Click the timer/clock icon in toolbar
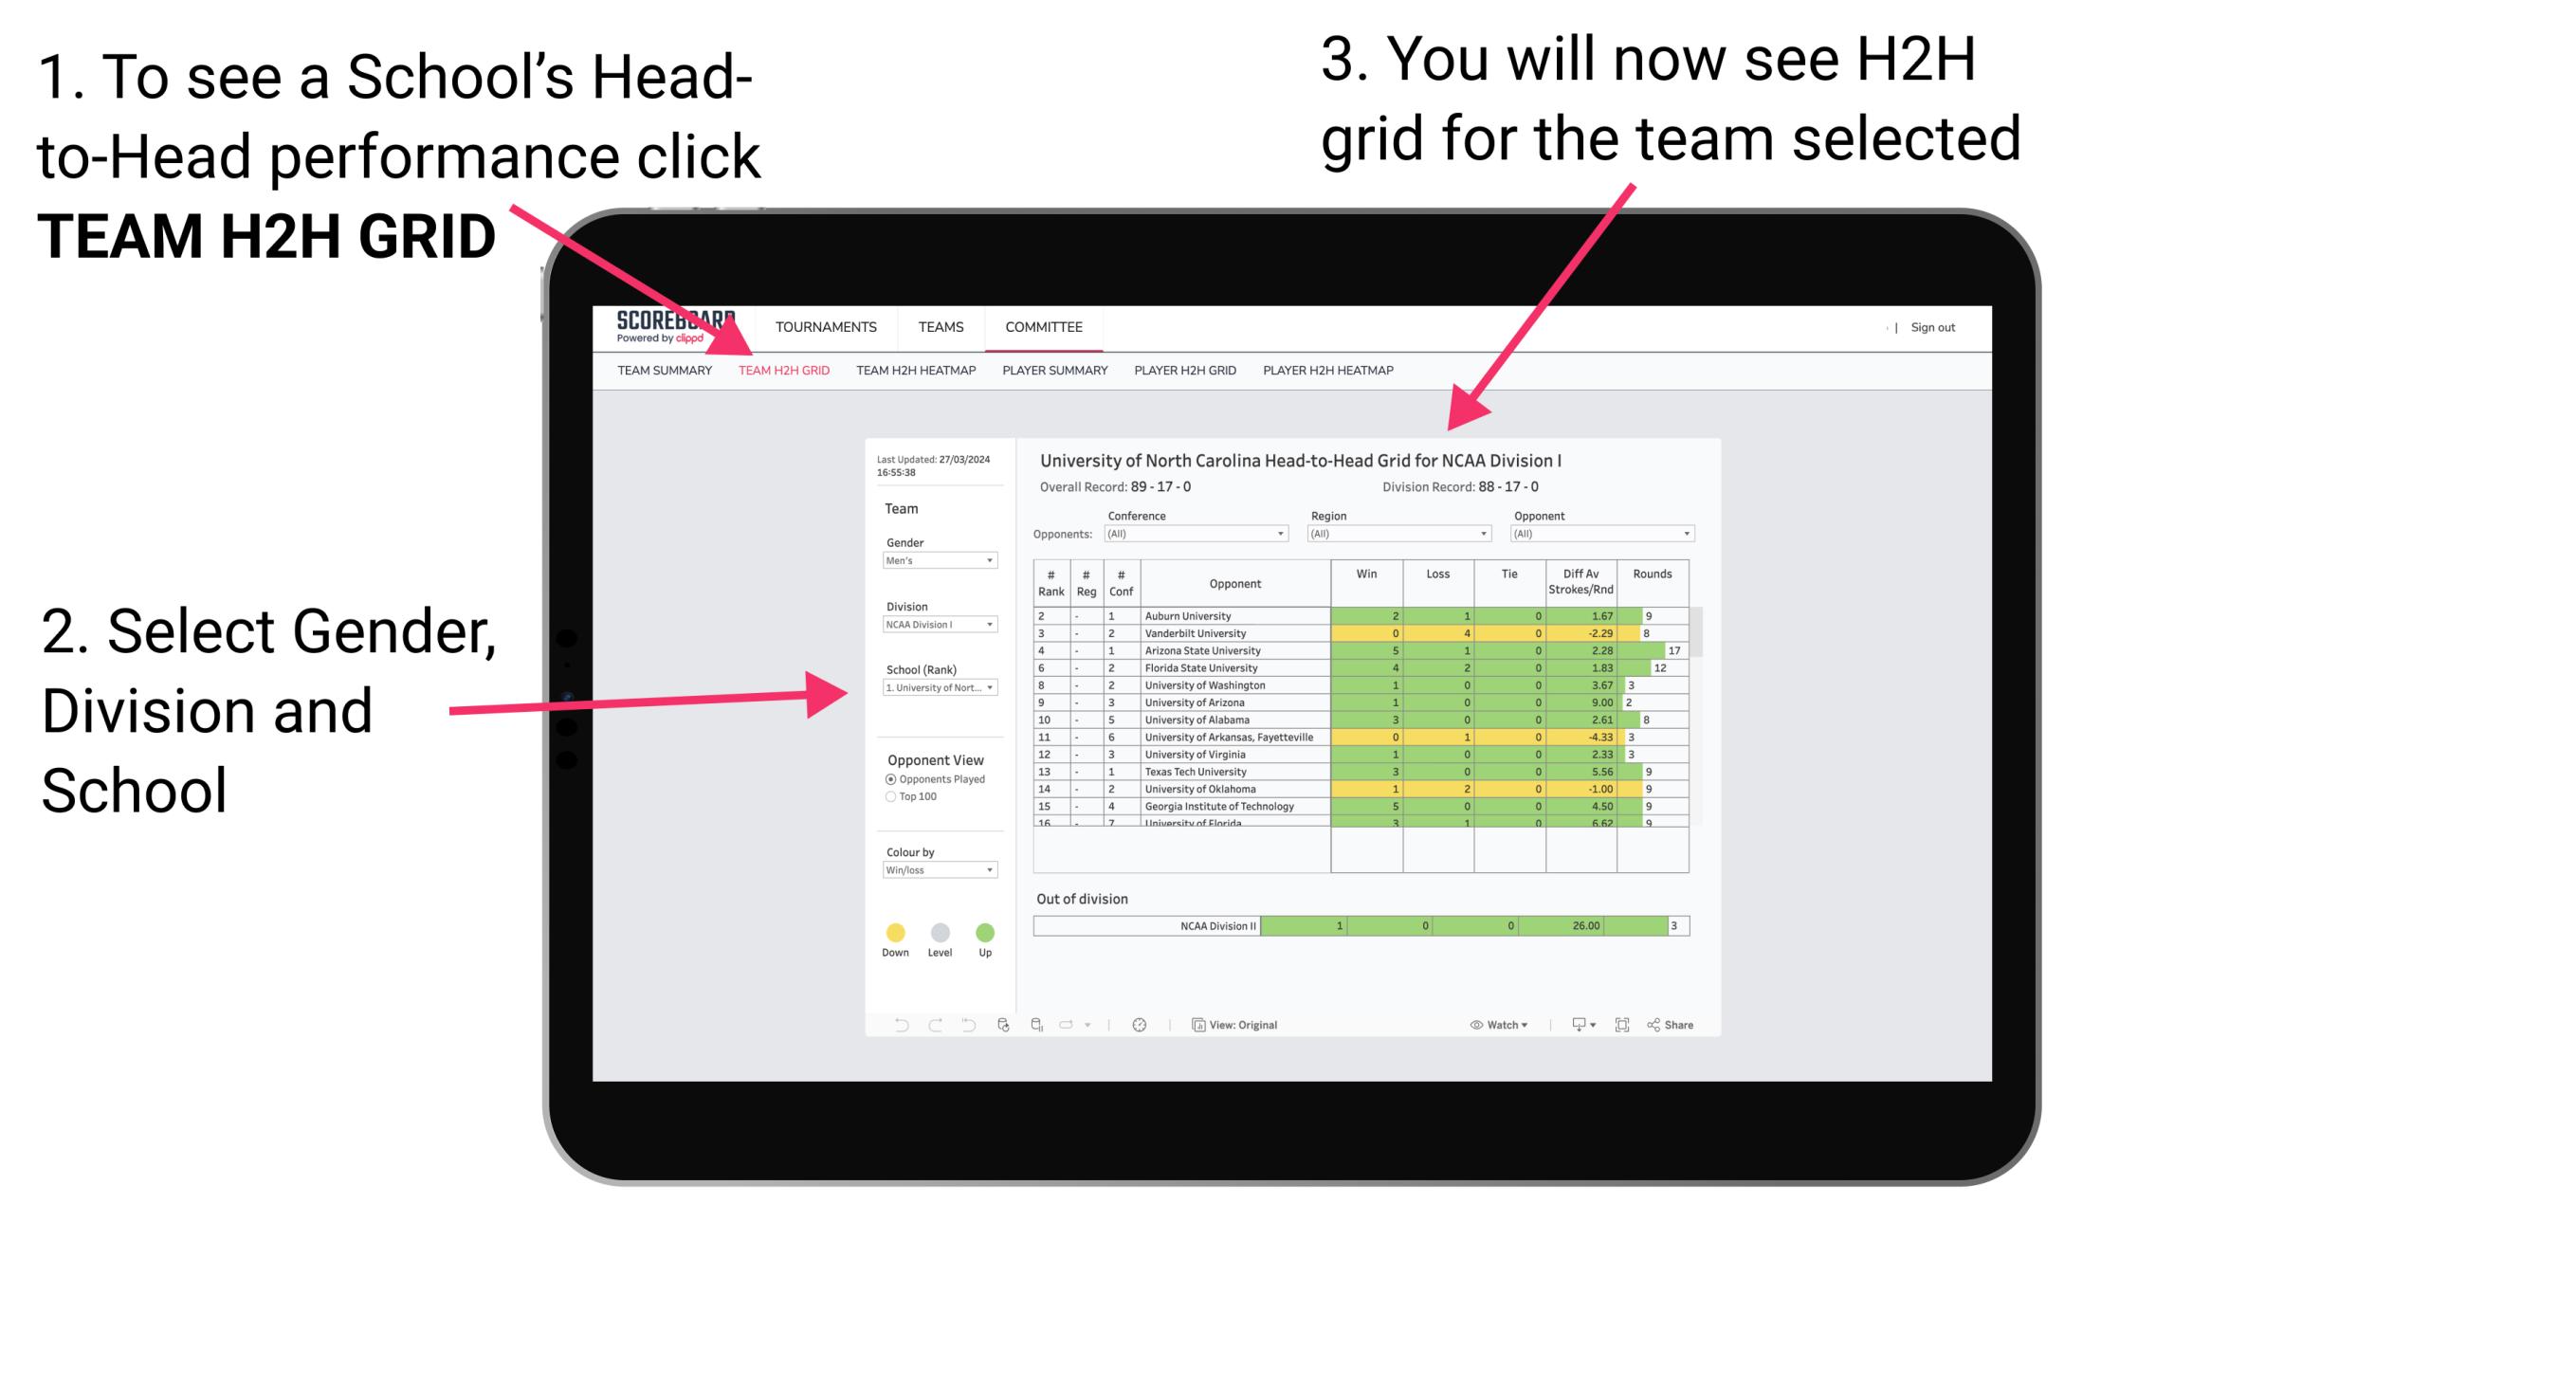 coord(1141,1024)
